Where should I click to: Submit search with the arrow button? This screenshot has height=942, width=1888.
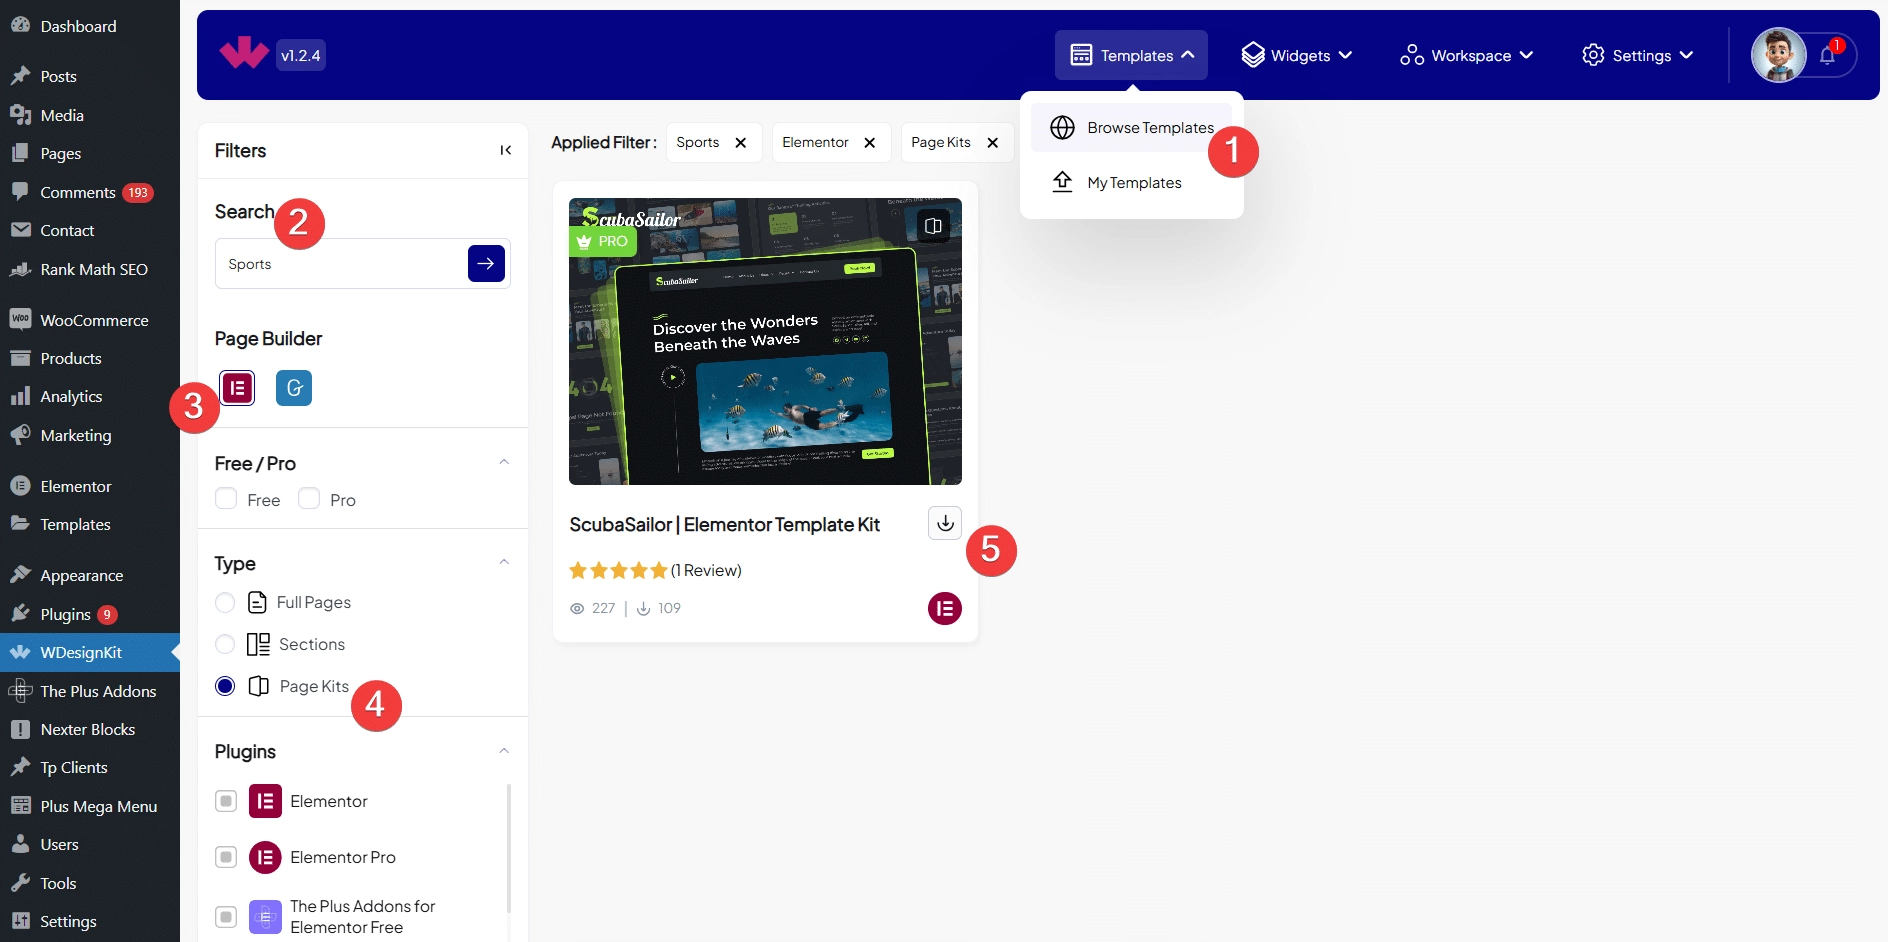tap(486, 264)
